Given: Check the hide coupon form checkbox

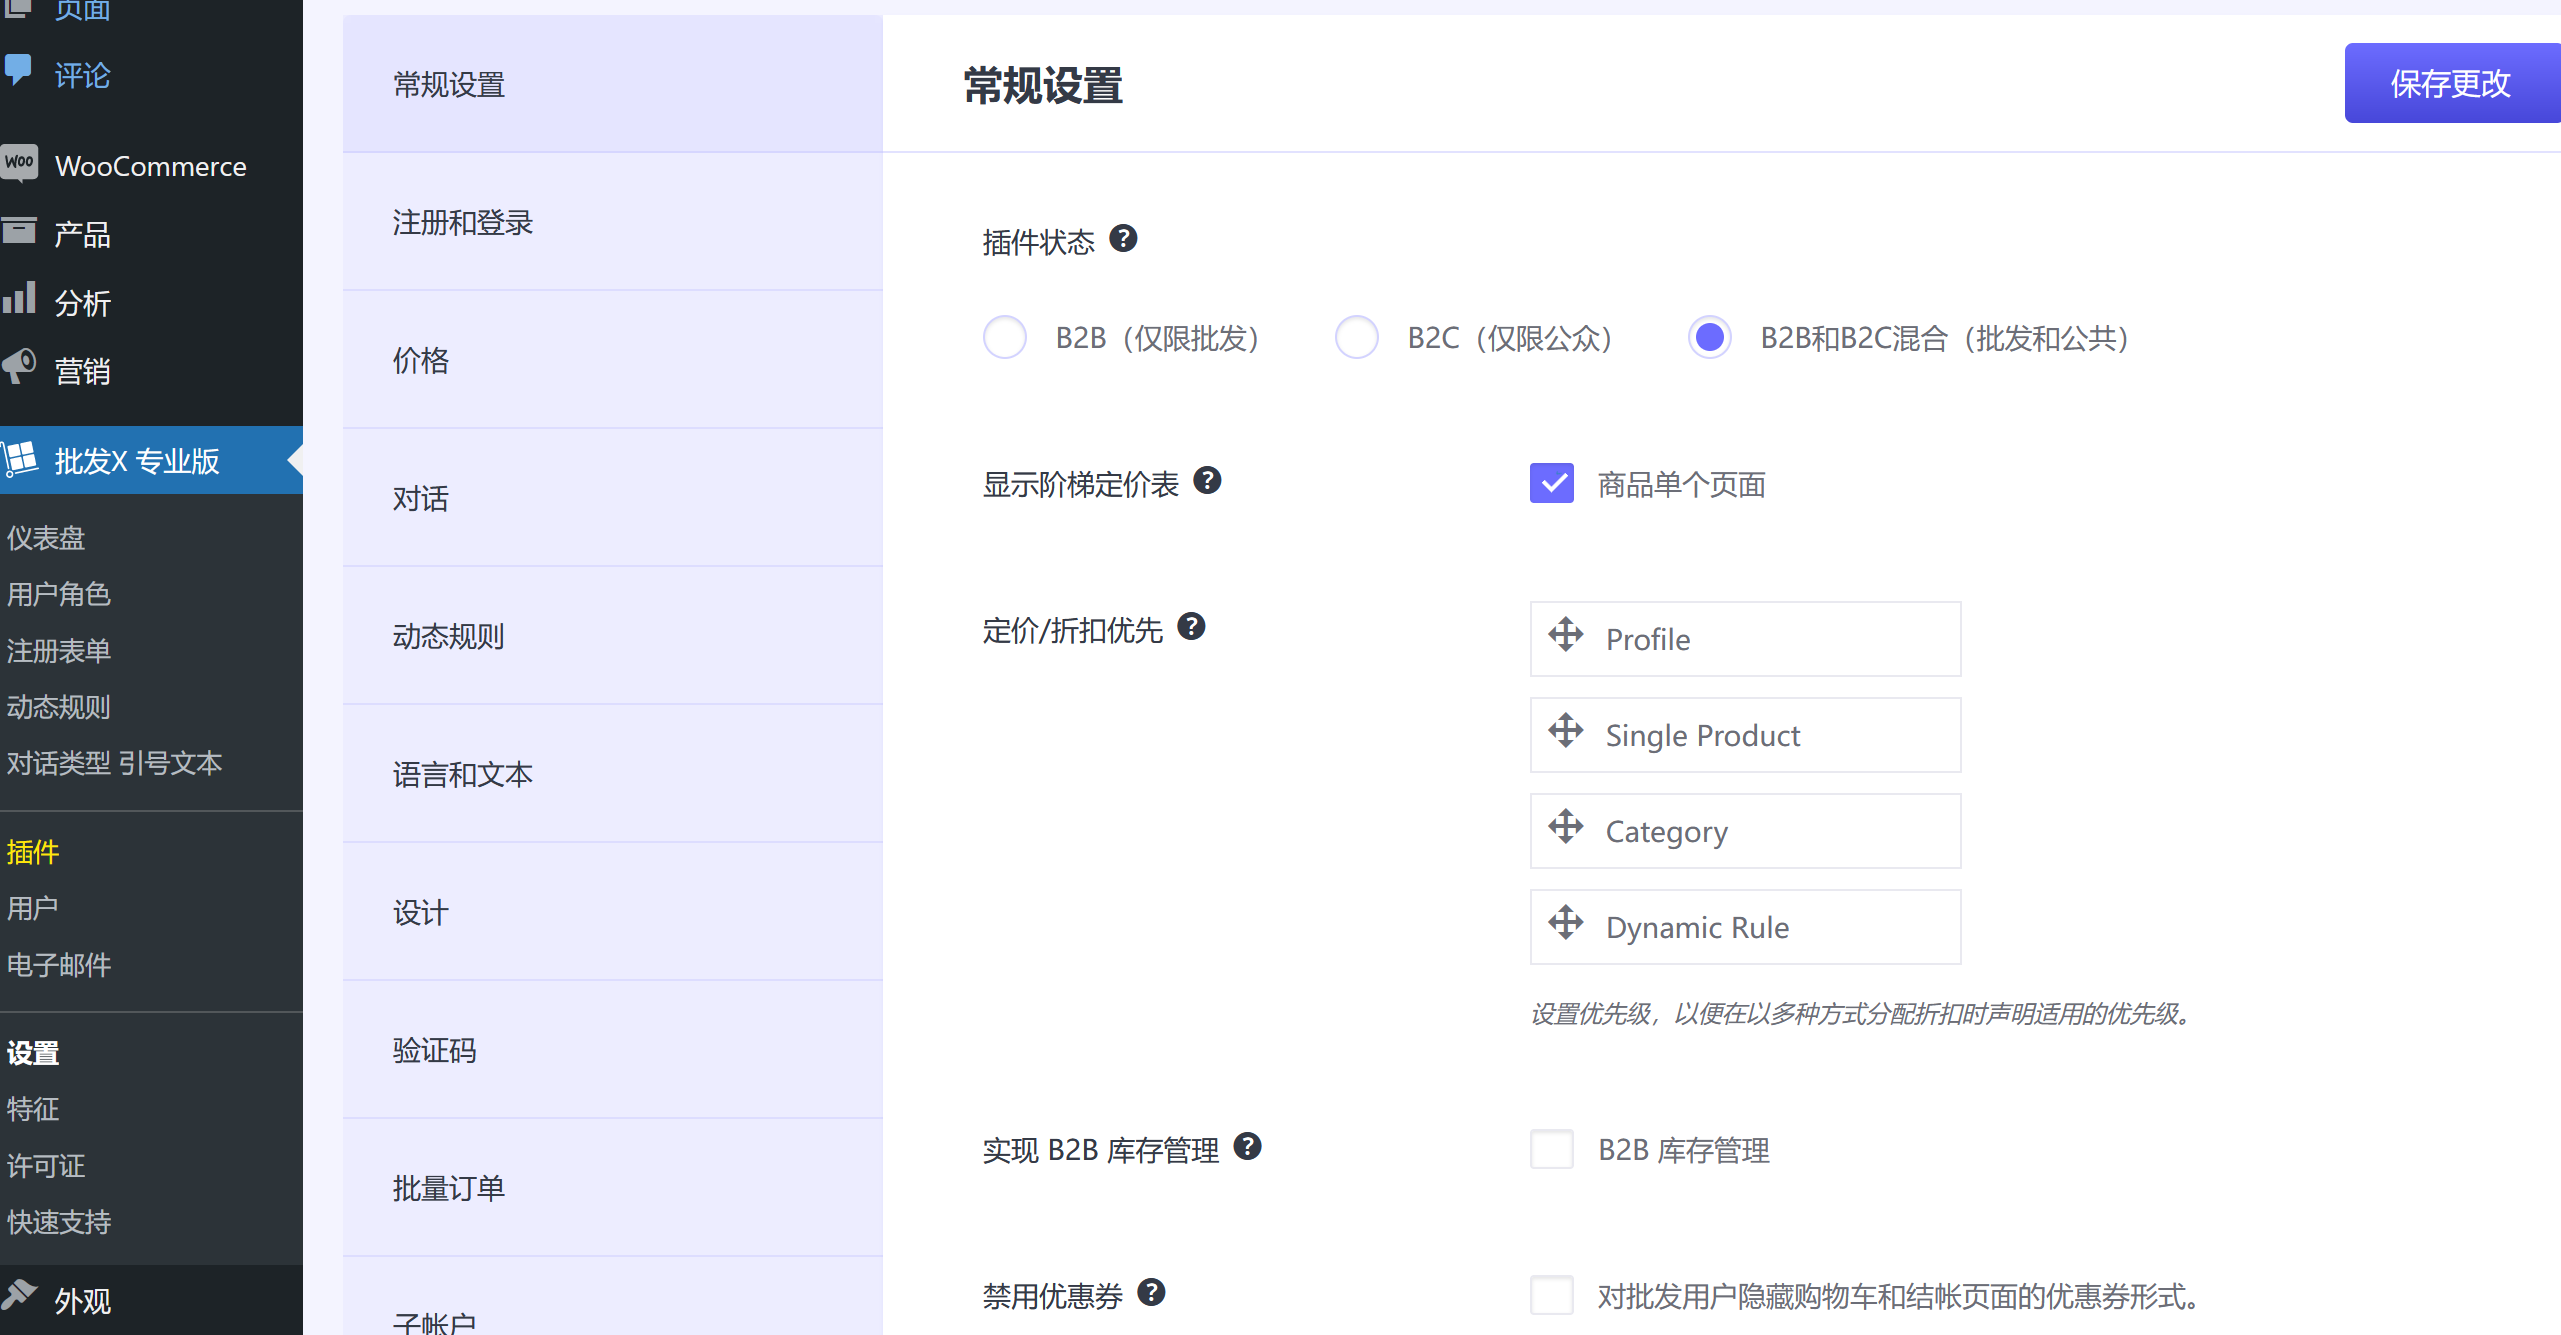Looking at the screenshot, I should 1551,1296.
